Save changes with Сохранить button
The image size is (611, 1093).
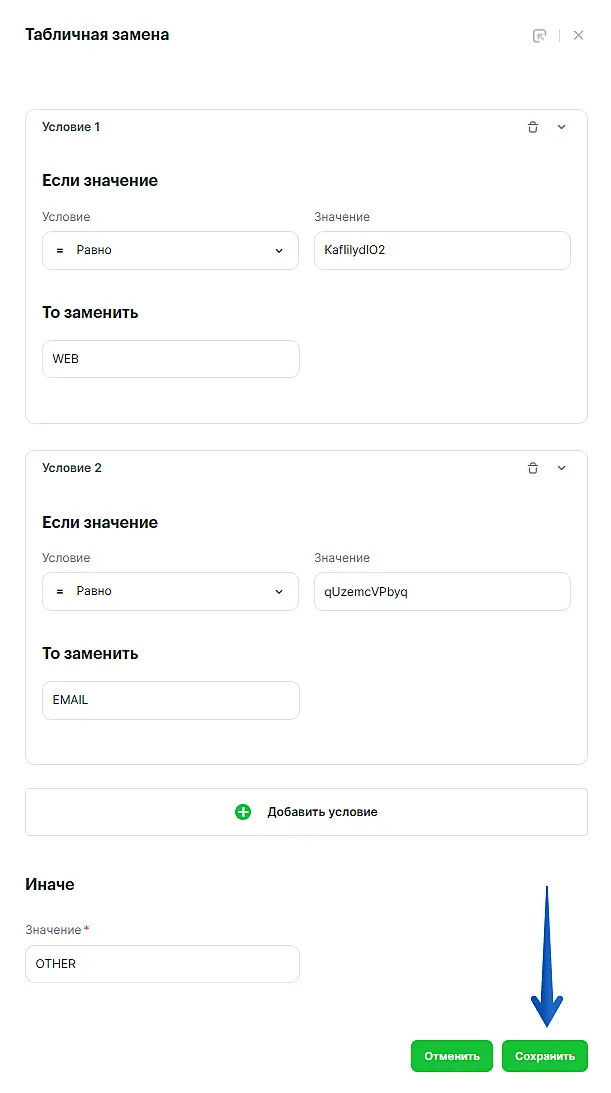click(x=545, y=1056)
